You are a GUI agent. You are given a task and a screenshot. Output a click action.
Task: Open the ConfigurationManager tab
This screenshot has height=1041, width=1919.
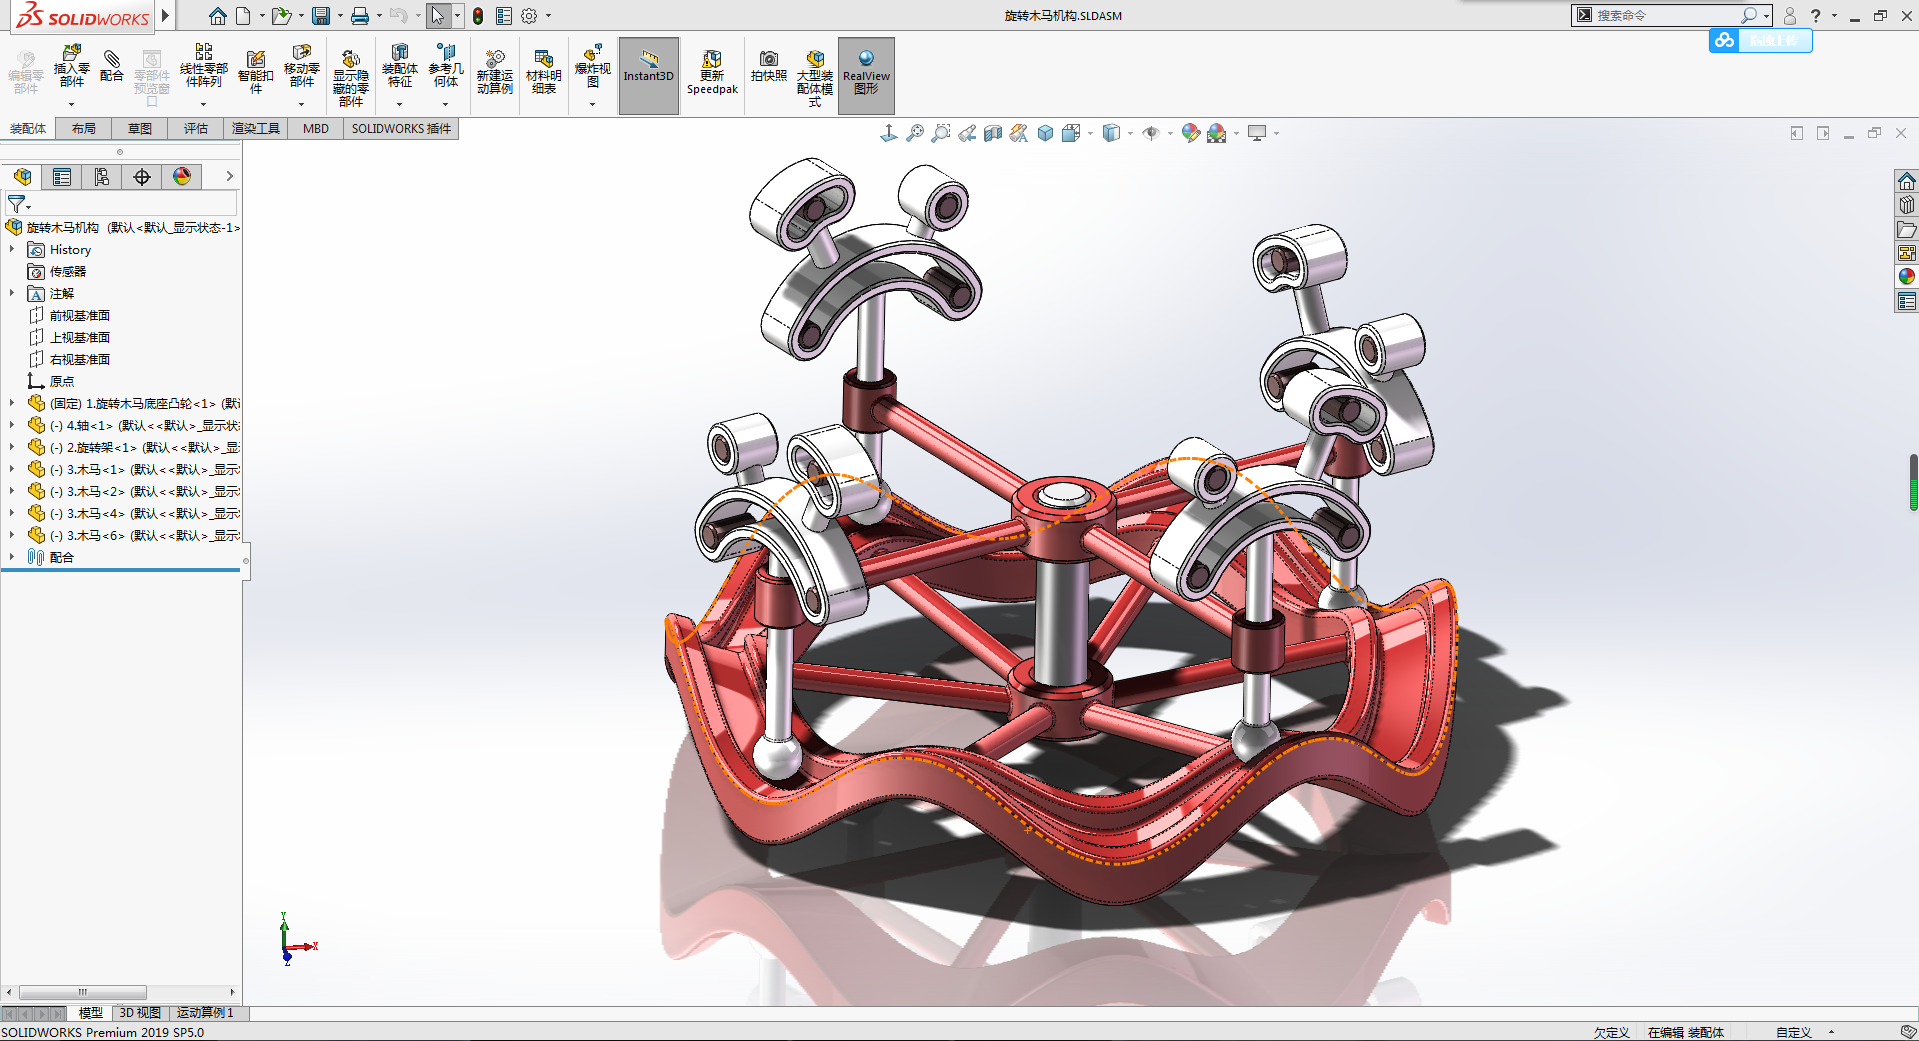coord(102,177)
